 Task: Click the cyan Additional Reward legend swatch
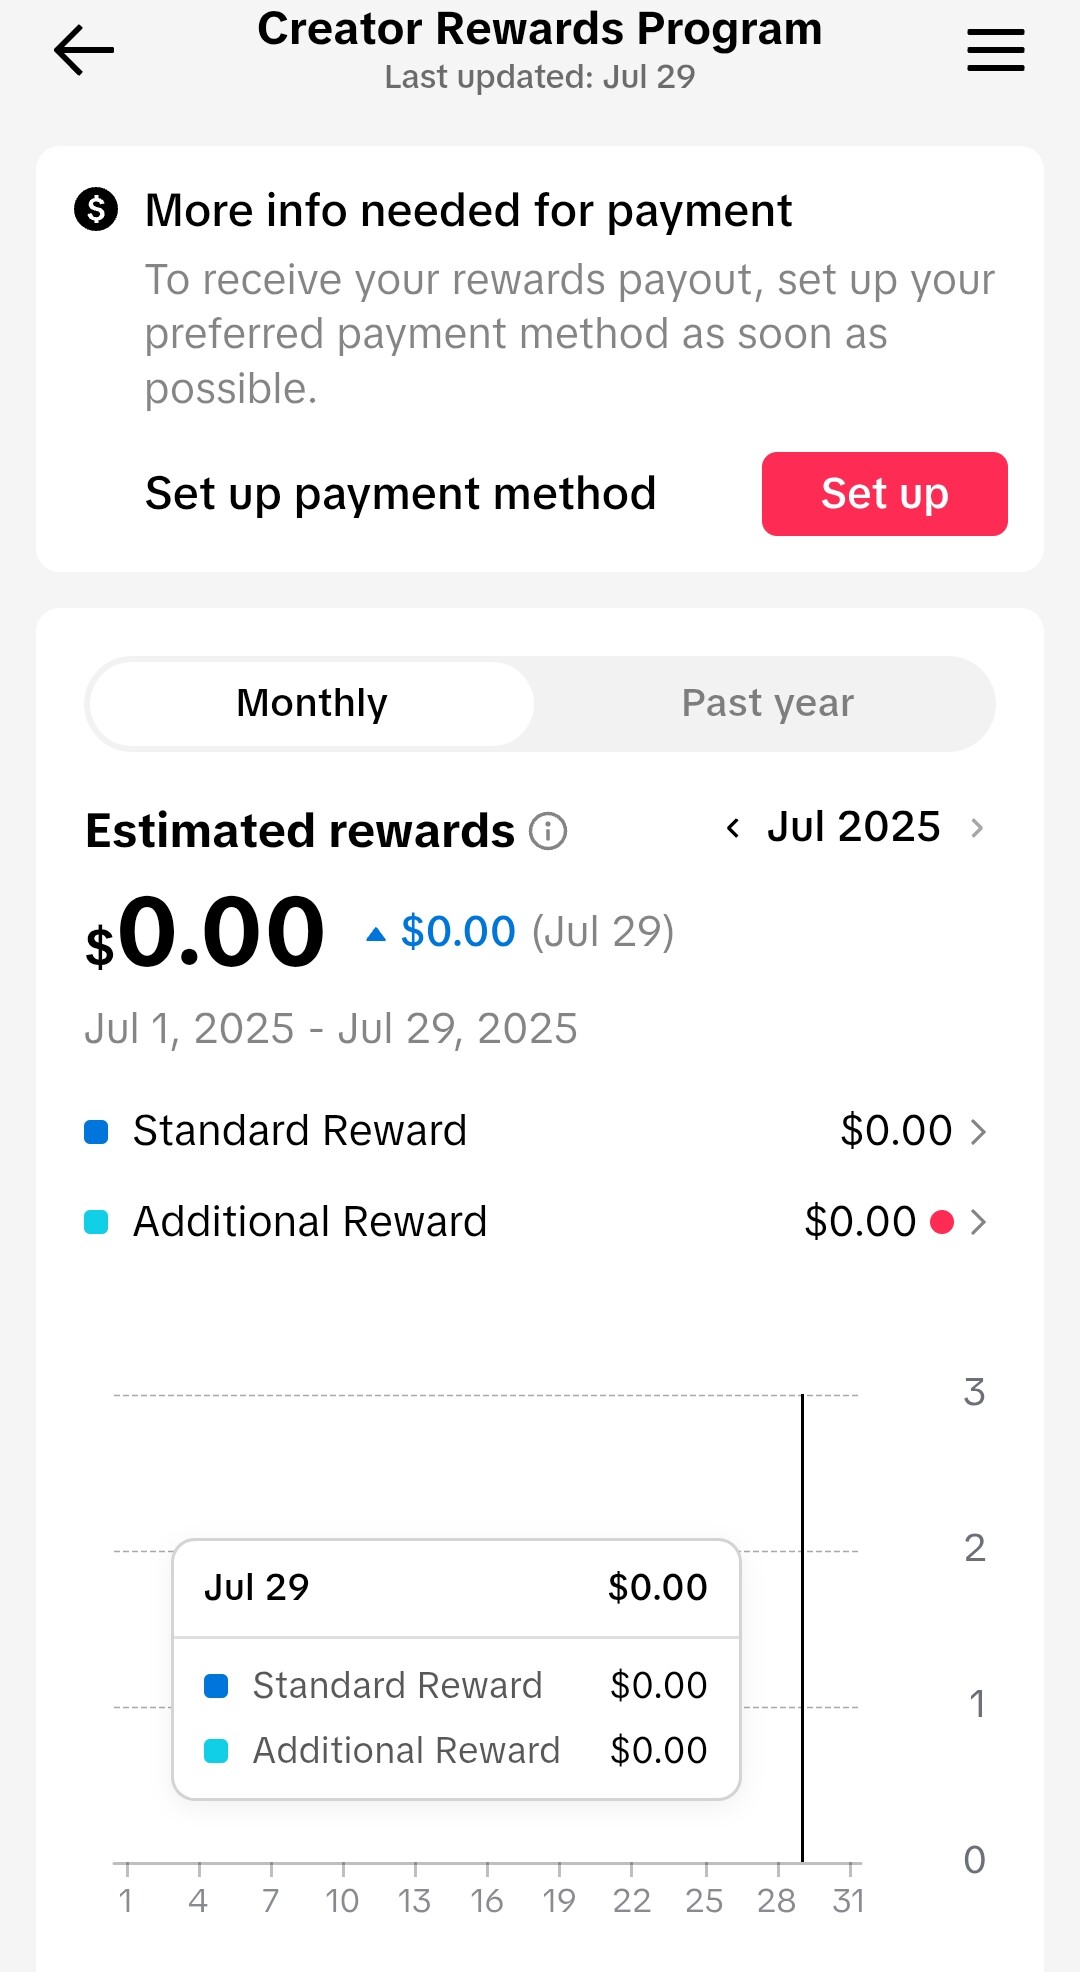click(x=96, y=1222)
